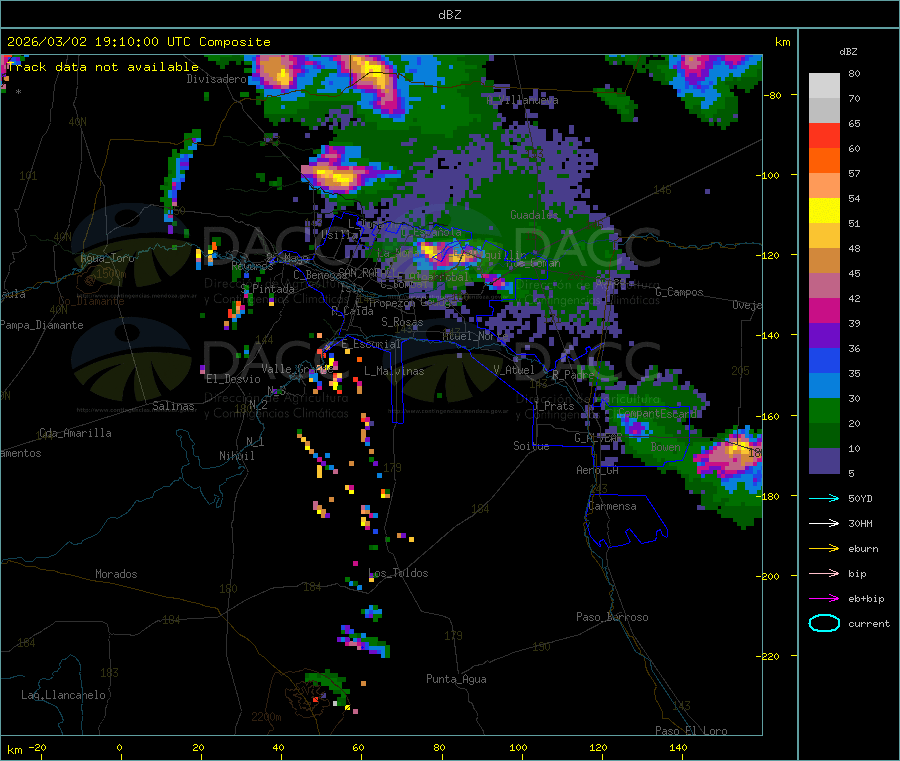
Task: Click the cyan 'current' ellipse legend icon
Action: 824,623
